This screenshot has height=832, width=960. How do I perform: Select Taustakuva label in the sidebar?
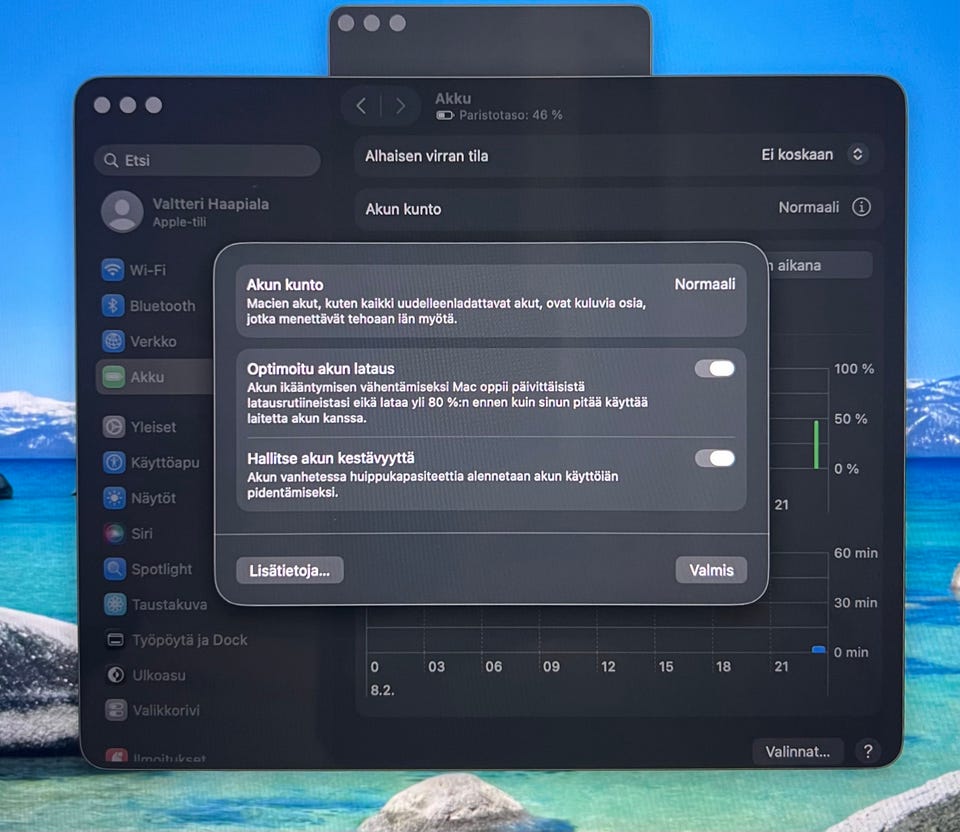click(169, 605)
